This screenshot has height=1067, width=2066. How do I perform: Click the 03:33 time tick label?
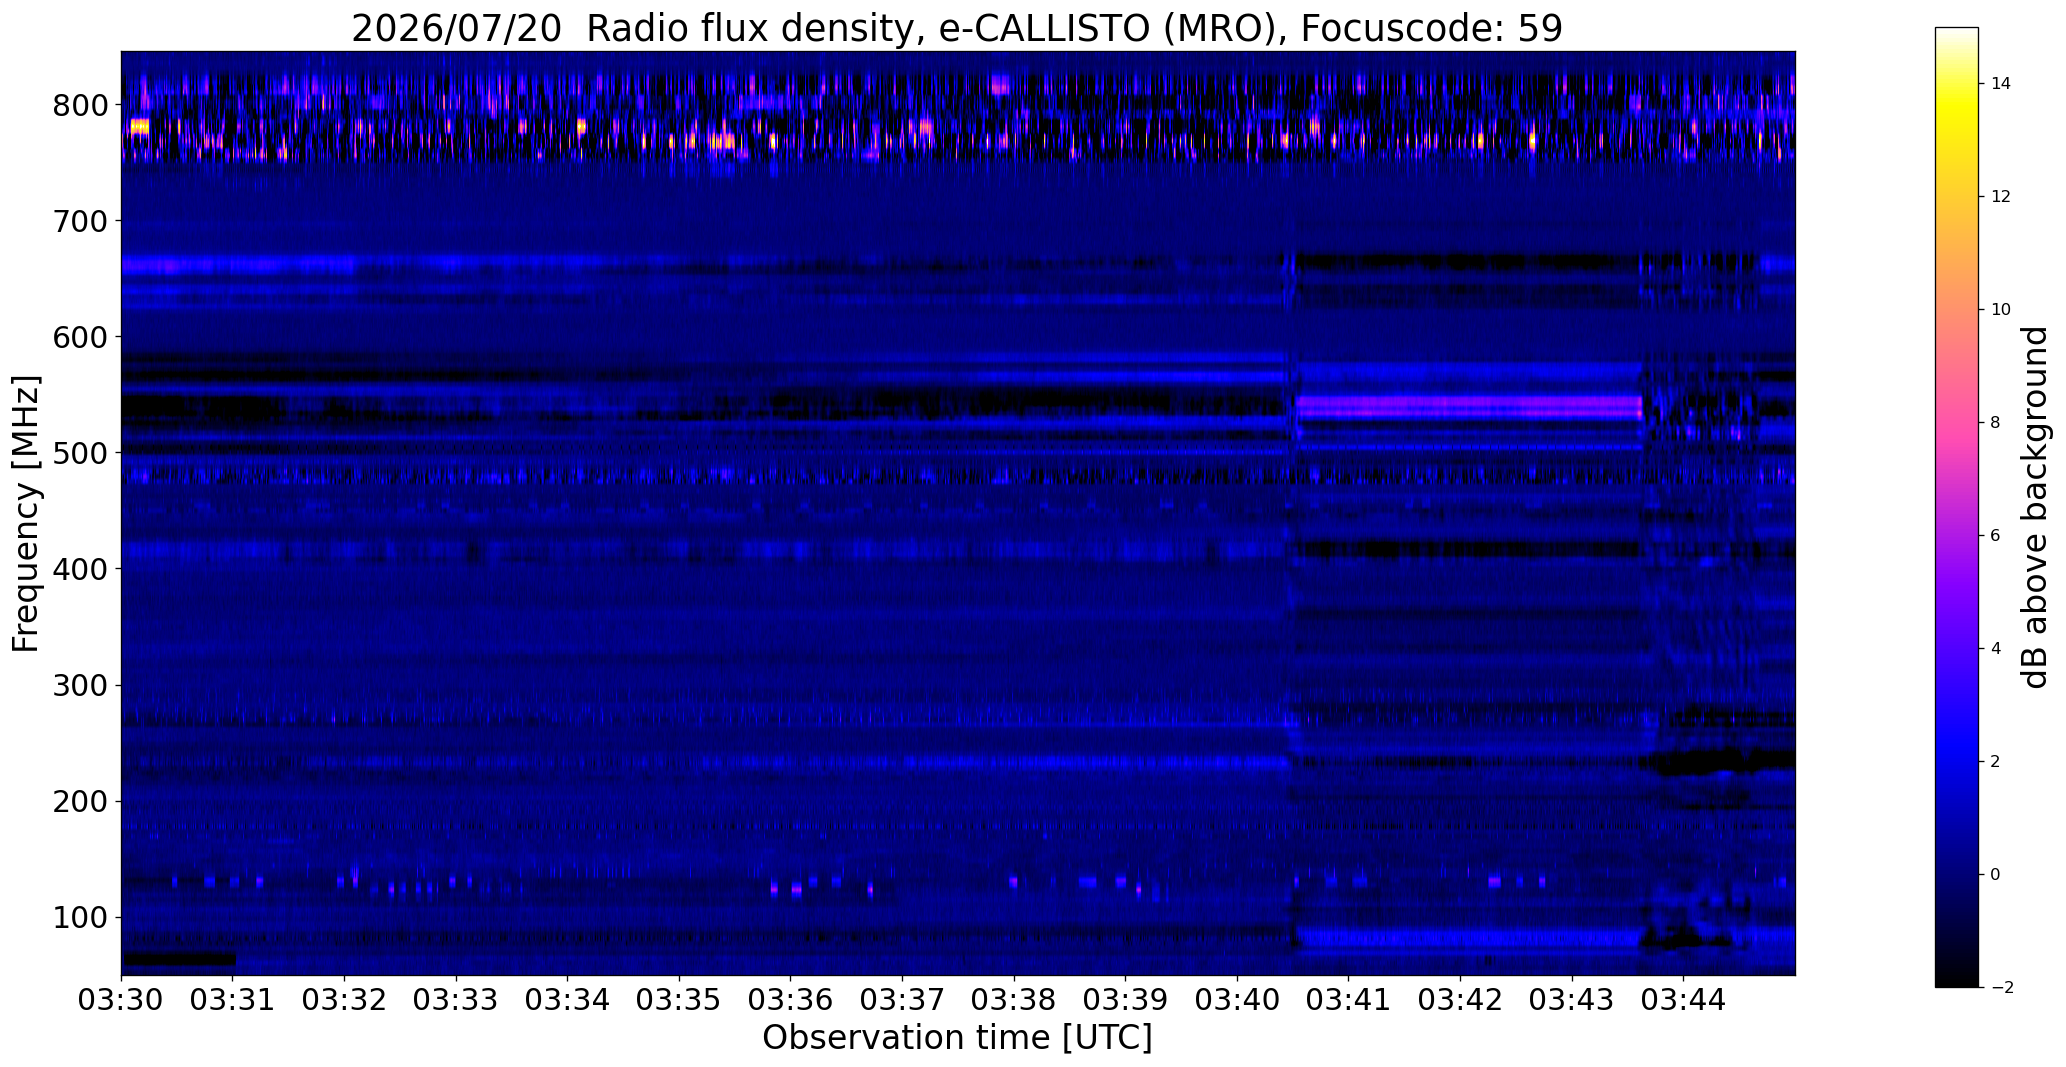click(x=456, y=1000)
